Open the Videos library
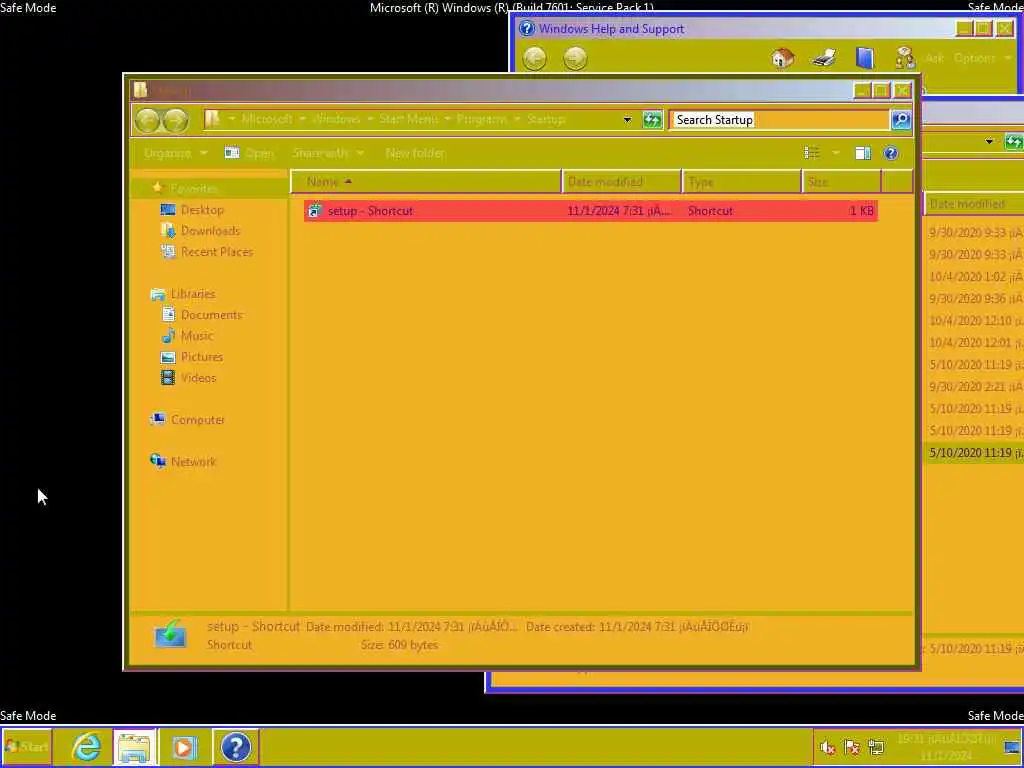The image size is (1024, 768). pos(199,377)
